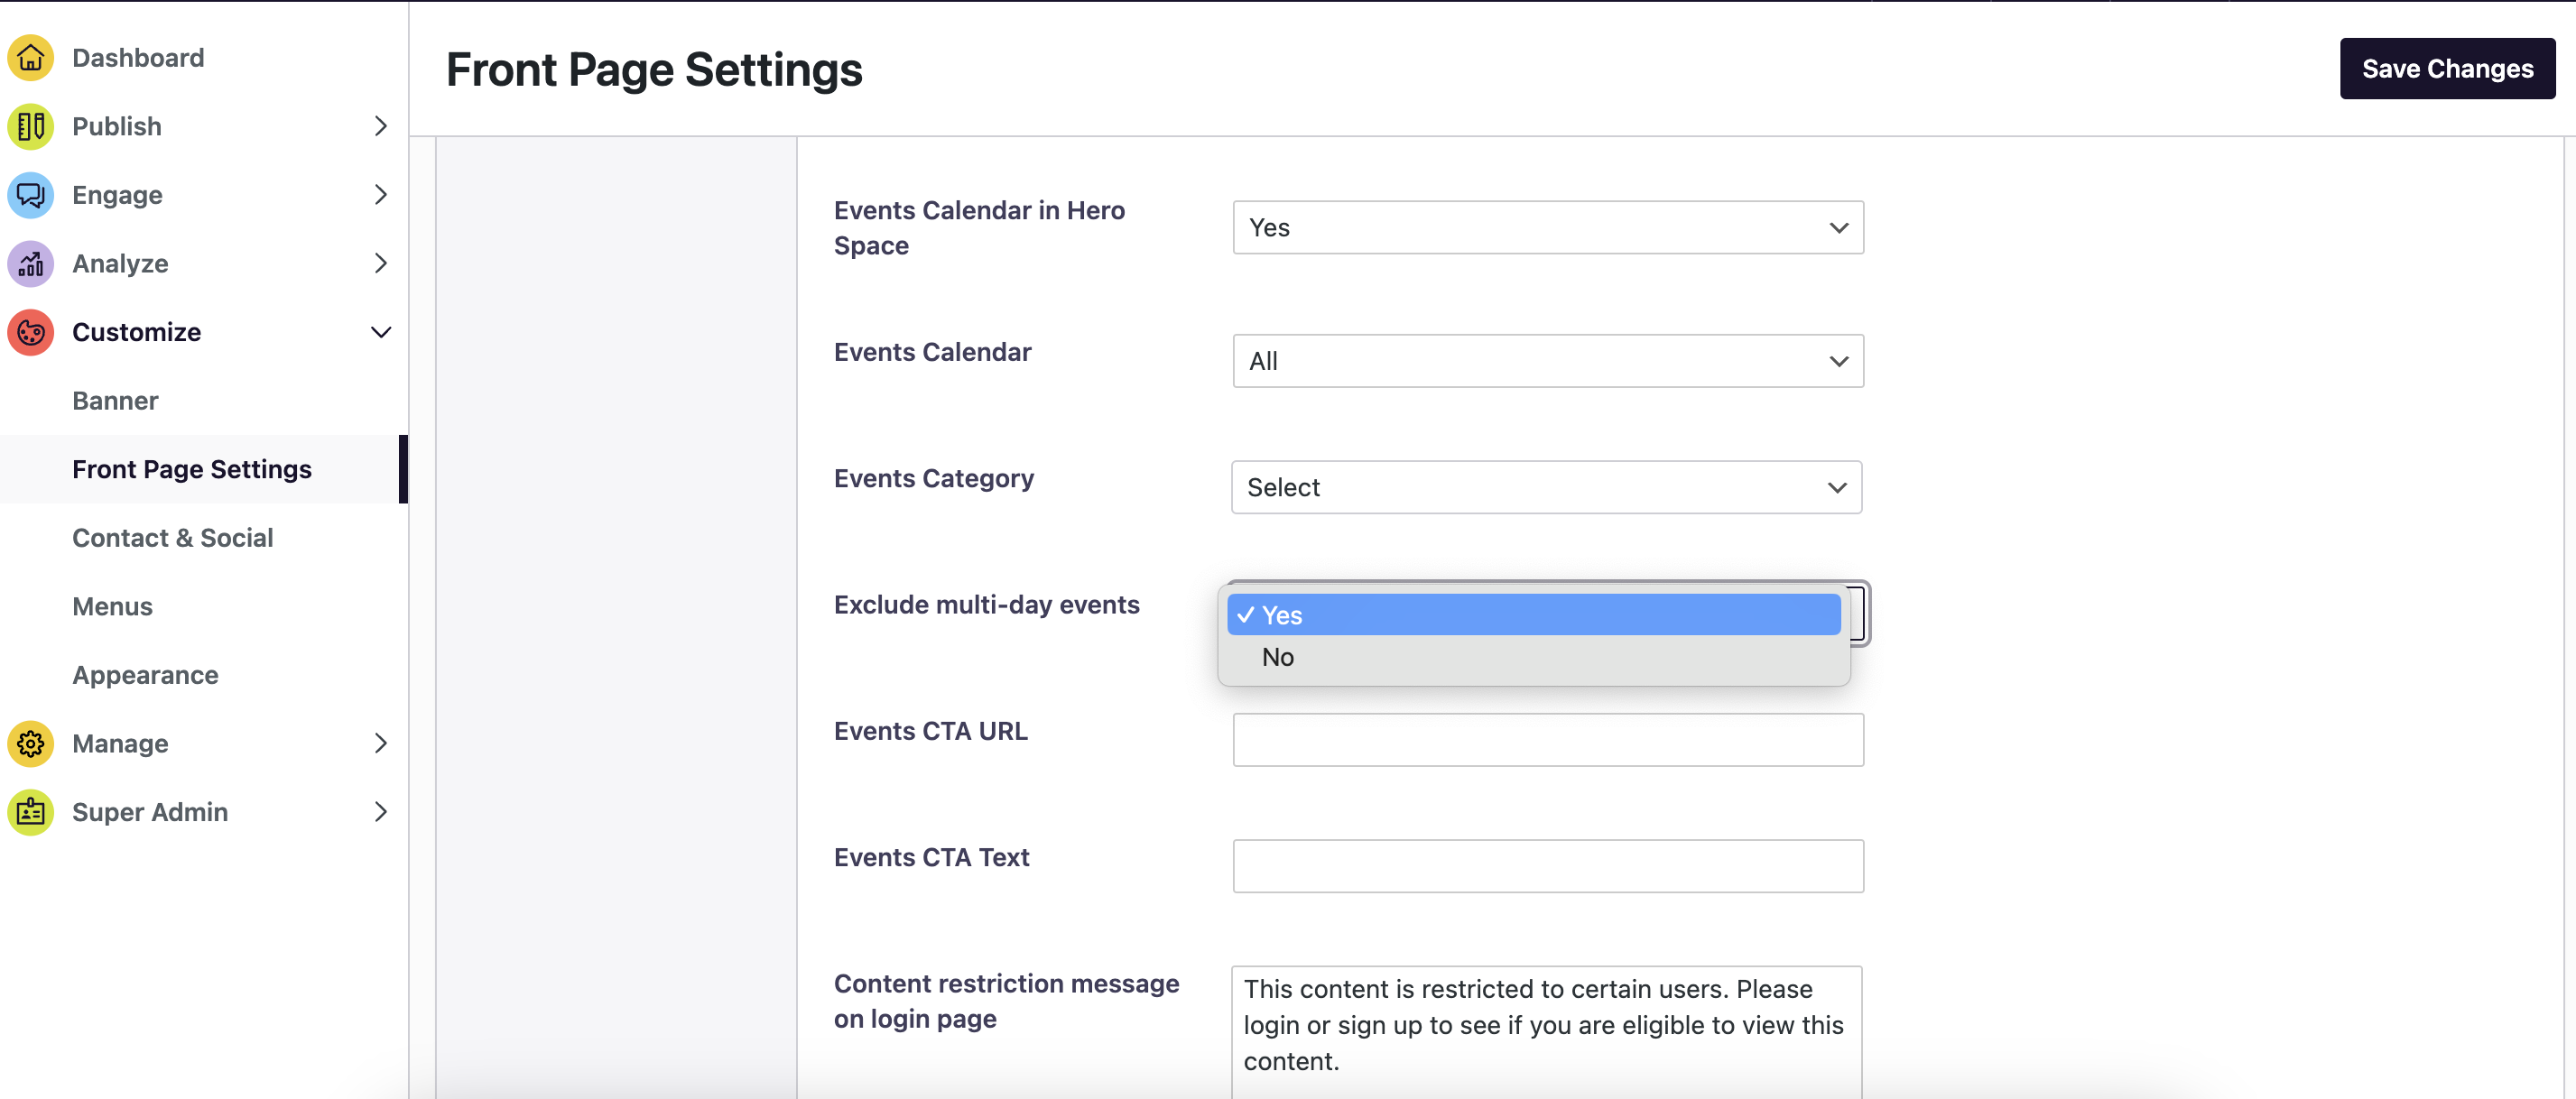Click the Super Admin badge icon

coord(30,812)
